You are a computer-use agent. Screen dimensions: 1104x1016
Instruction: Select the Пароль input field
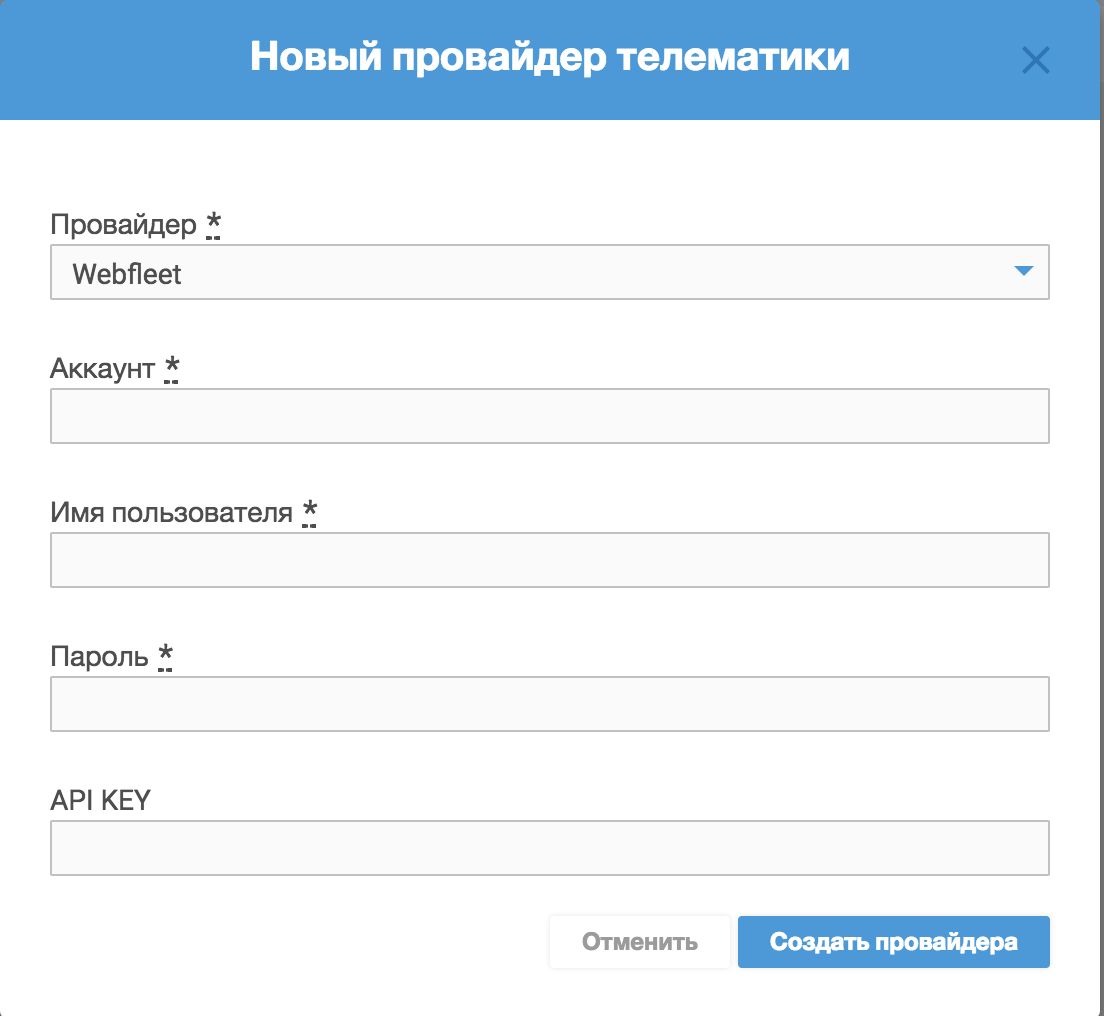[549, 704]
